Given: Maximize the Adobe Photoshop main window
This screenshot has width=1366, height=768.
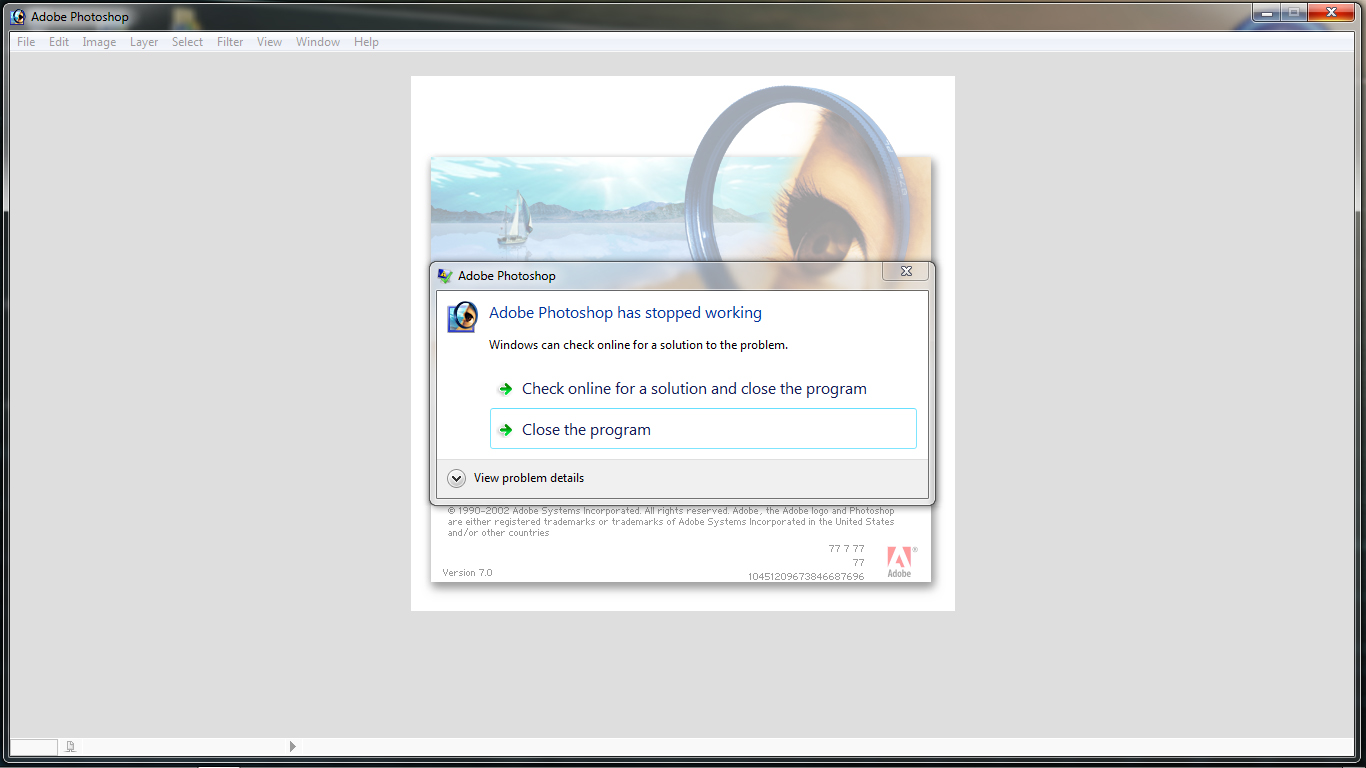Looking at the screenshot, I should click(x=1293, y=12).
